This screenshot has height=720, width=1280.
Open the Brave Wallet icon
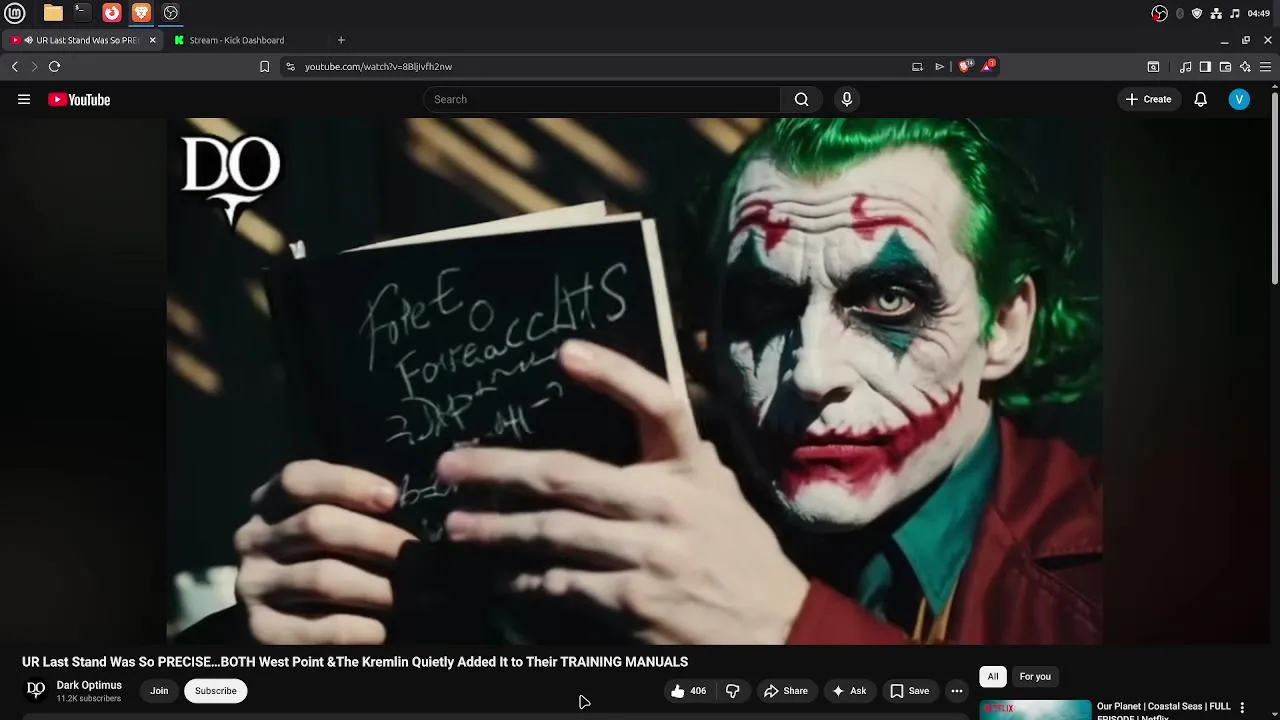pos(1225,67)
